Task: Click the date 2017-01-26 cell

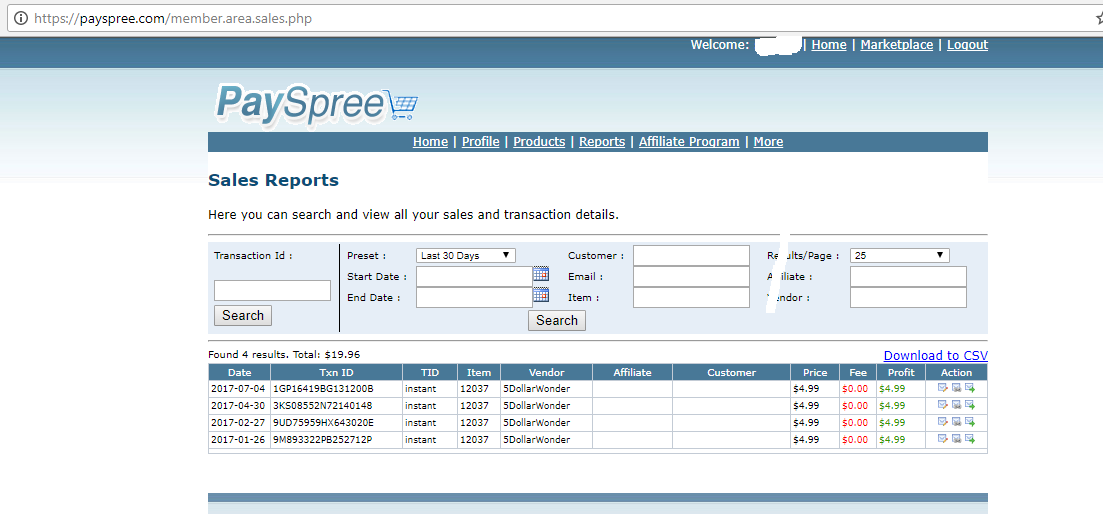Action: [238, 439]
